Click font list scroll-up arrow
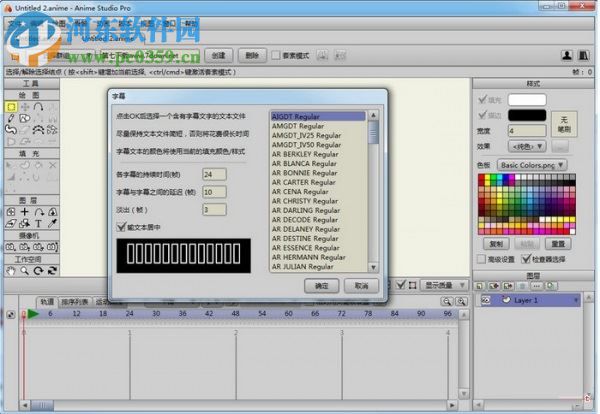This screenshot has width=600, height=414. coord(373,115)
